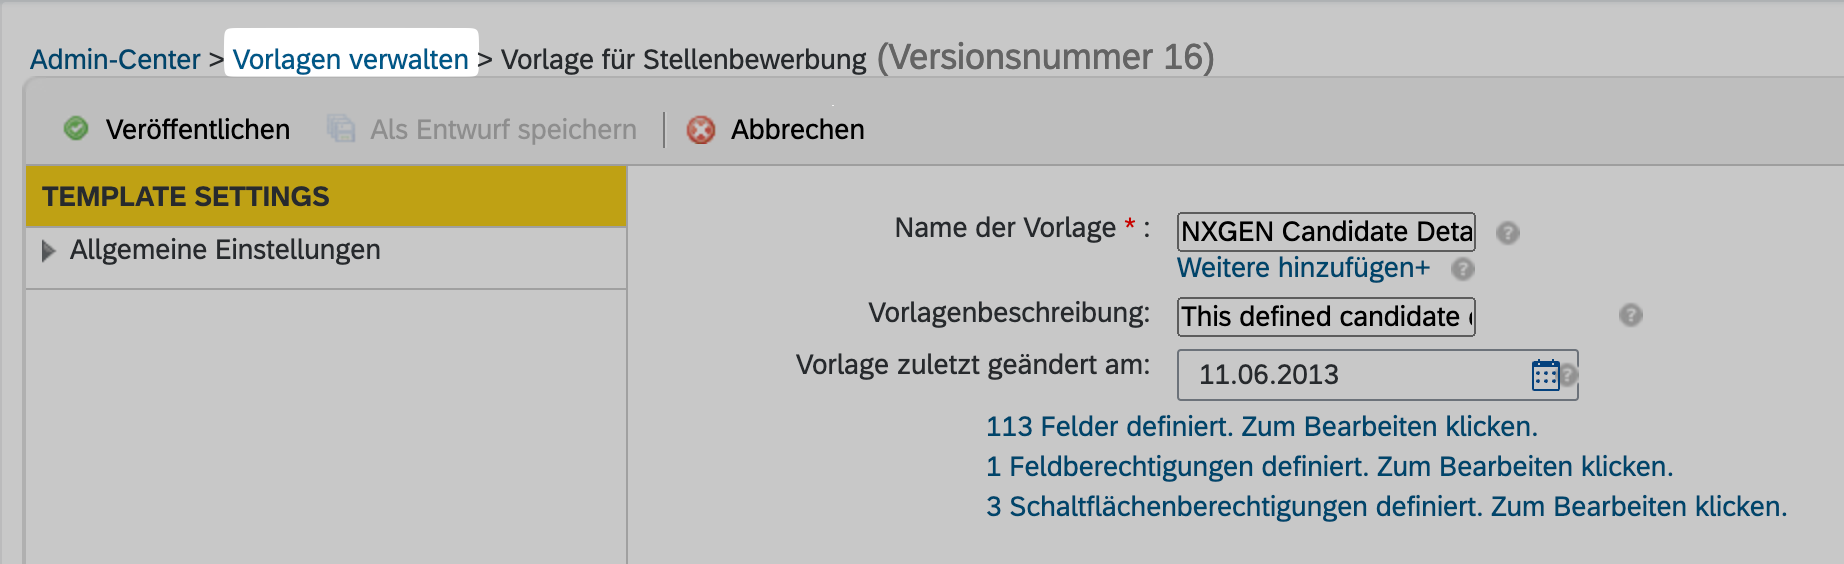Click help icon beside Vorlagenbeschreibung field
Screen dimensions: 1844x564
click(1631, 315)
